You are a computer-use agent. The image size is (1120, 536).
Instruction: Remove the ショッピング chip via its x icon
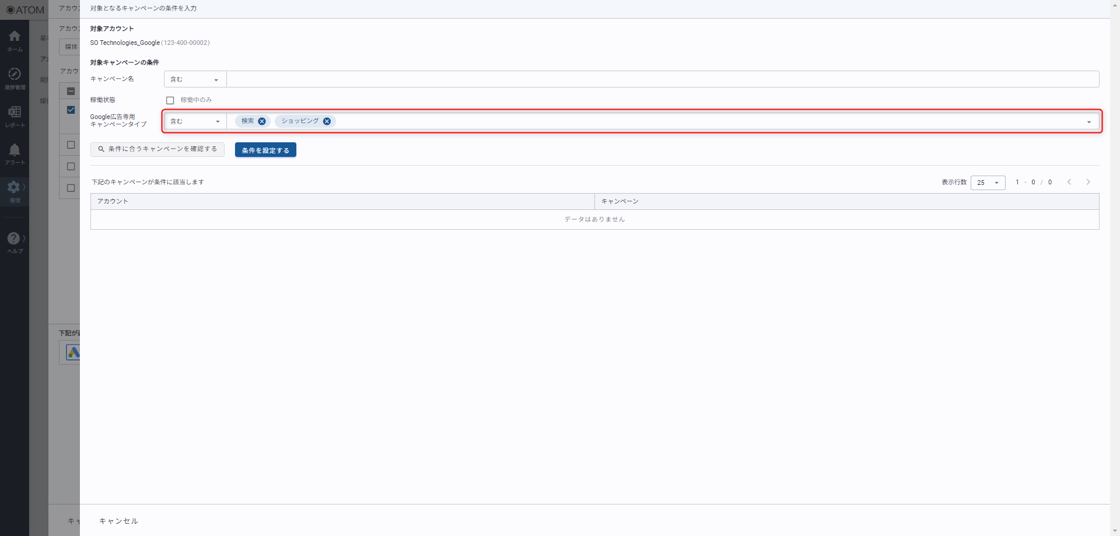click(327, 121)
